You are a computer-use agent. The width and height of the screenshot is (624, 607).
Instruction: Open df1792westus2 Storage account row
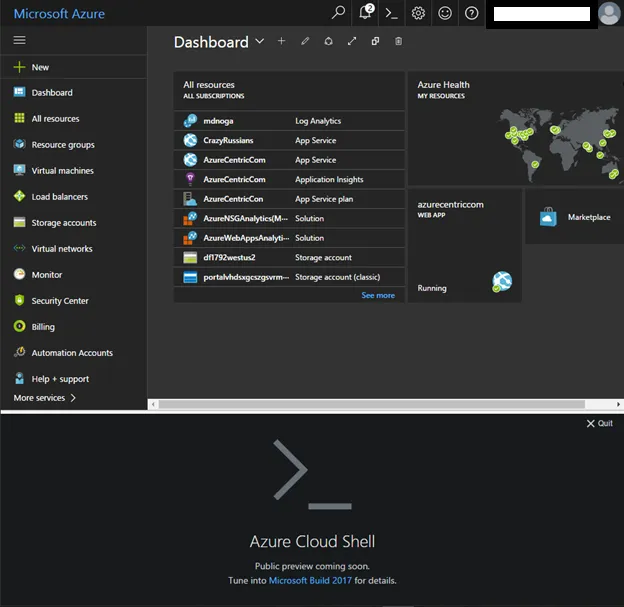(289, 257)
